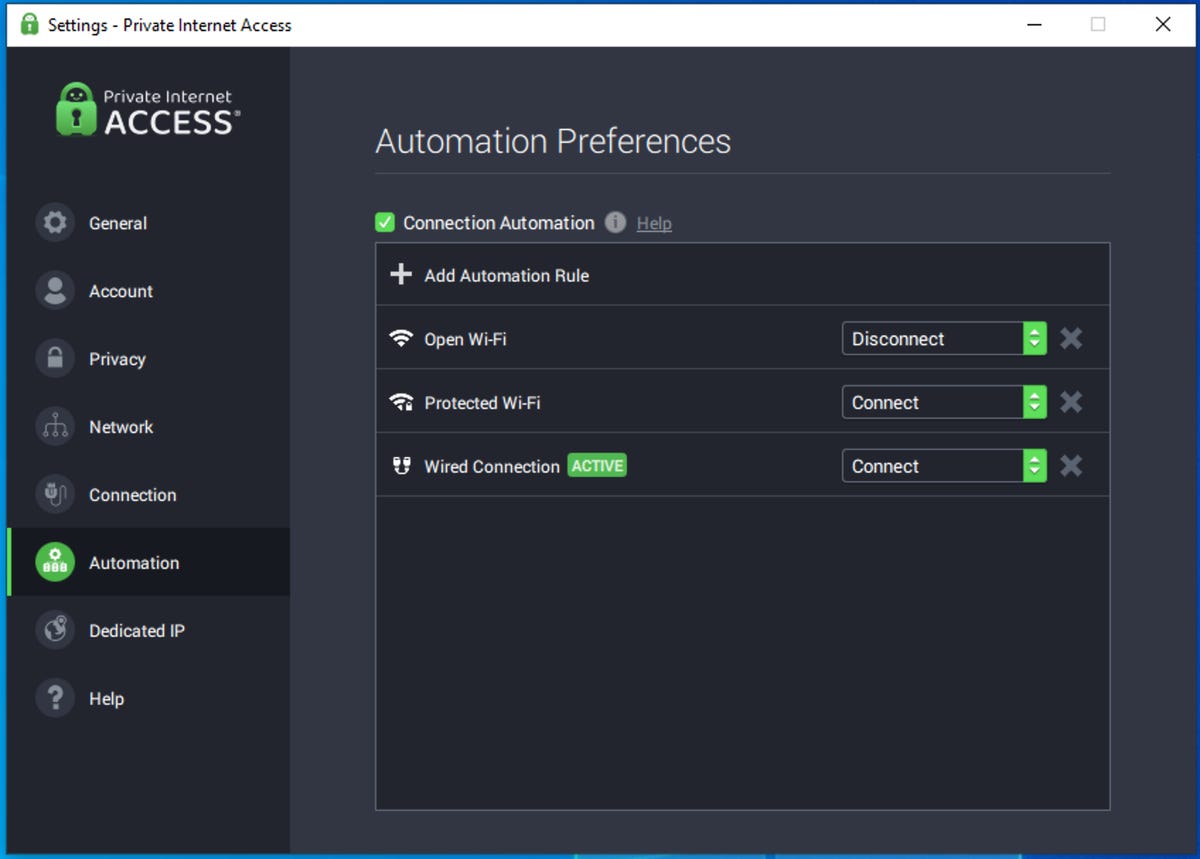Click the info icon beside Connection Automation
The width and height of the screenshot is (1200, 859).
coord(616,222)
